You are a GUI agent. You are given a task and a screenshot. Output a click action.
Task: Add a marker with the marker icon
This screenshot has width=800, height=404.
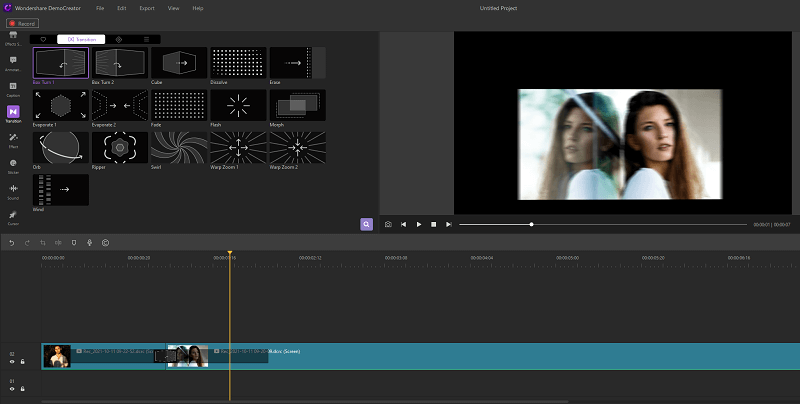tap(74, 243)
